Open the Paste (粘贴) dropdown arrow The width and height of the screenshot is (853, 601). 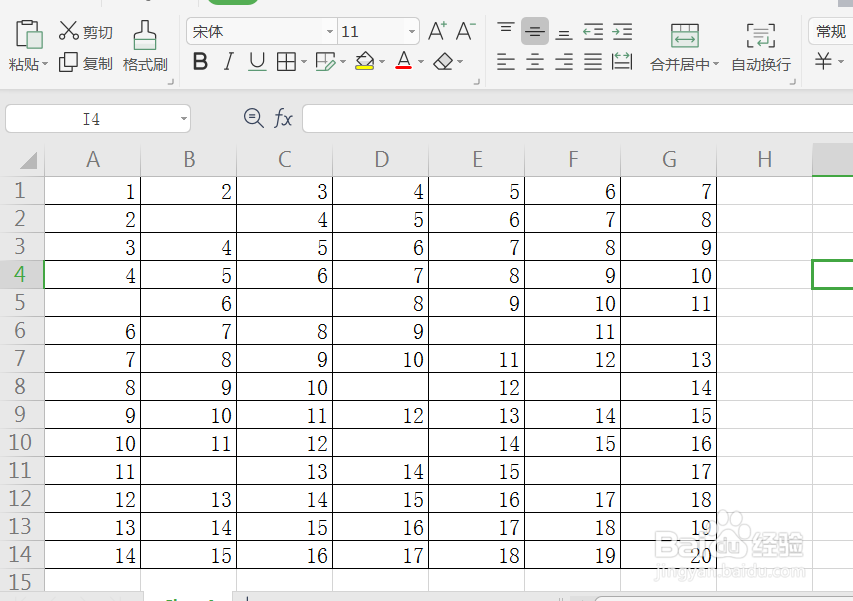coord(45,64)
